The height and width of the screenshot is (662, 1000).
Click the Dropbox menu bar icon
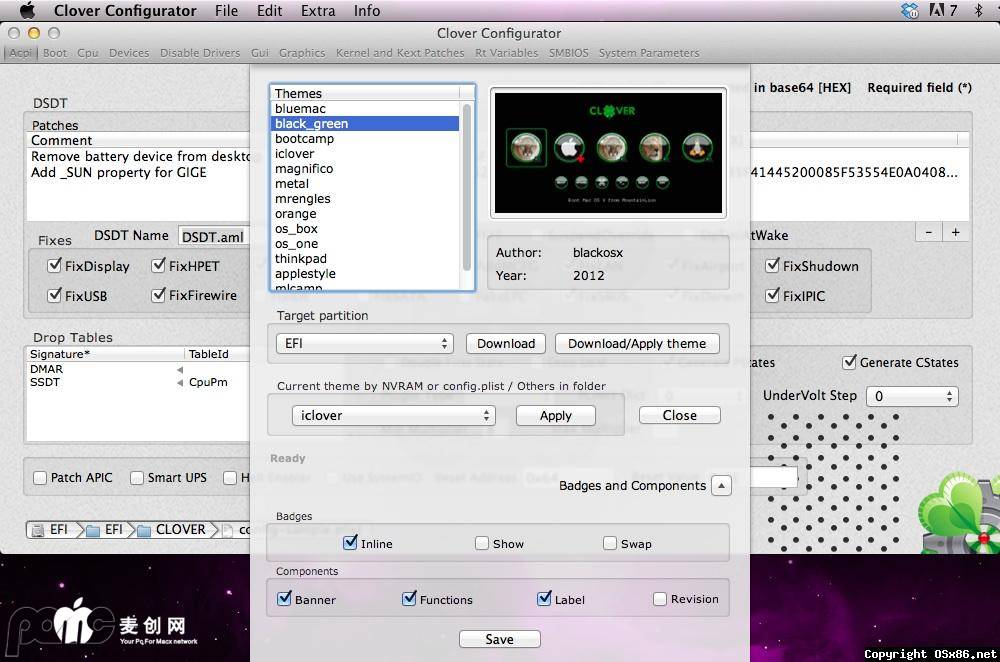pos(909,11)
